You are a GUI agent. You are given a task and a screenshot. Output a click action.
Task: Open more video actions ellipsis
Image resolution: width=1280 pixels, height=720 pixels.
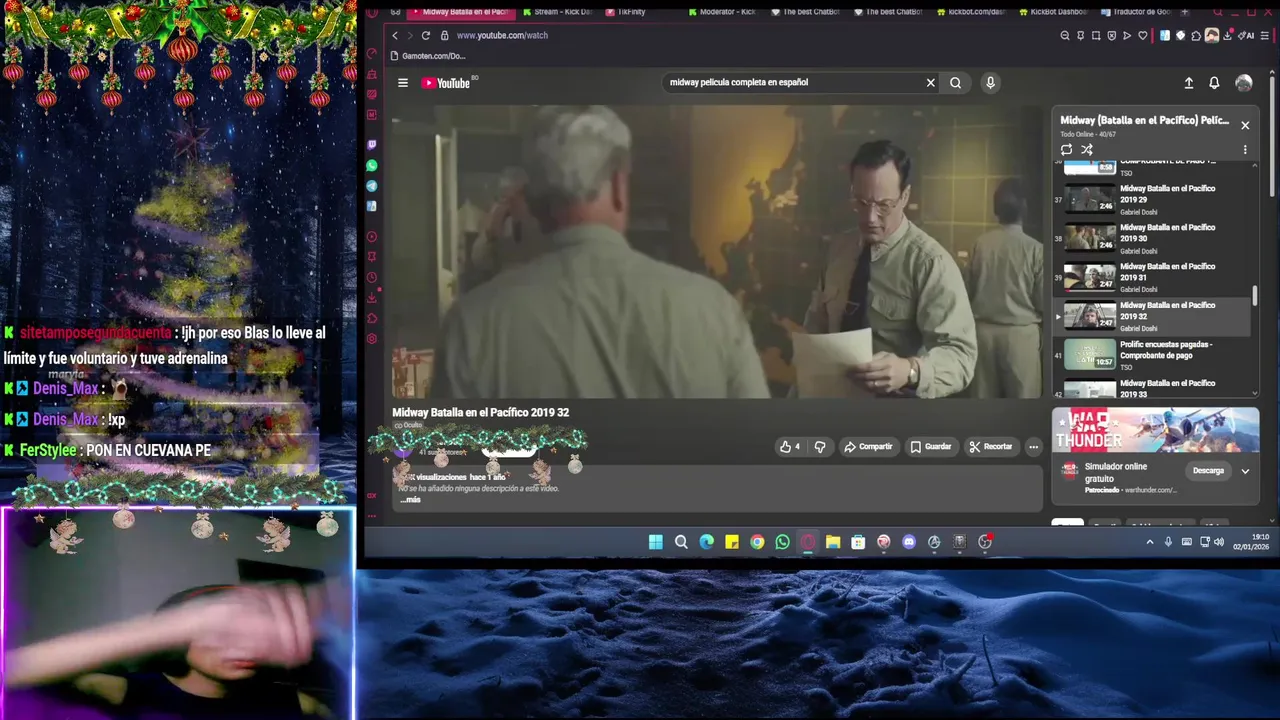[1033, 447]
